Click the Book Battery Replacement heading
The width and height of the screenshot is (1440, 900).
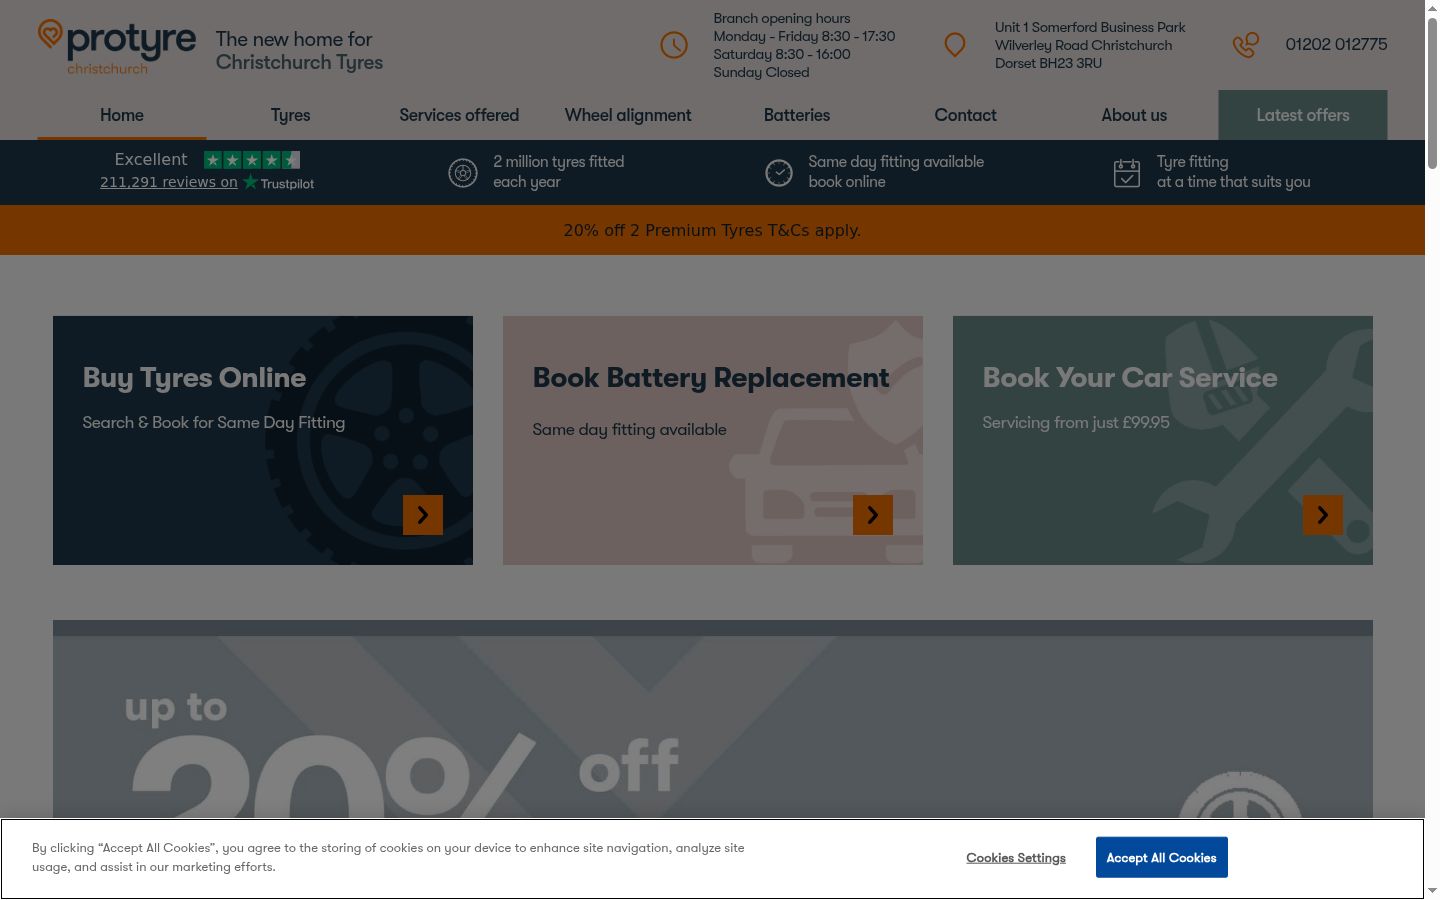pyautogui.click(x=711, y=378)
